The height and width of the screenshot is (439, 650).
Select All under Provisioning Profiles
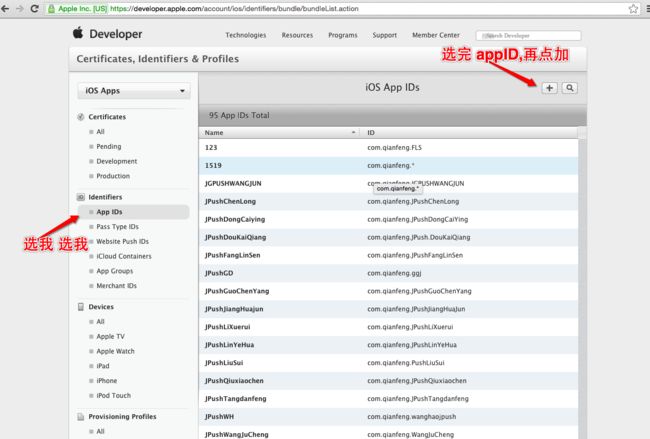point(100,432)
